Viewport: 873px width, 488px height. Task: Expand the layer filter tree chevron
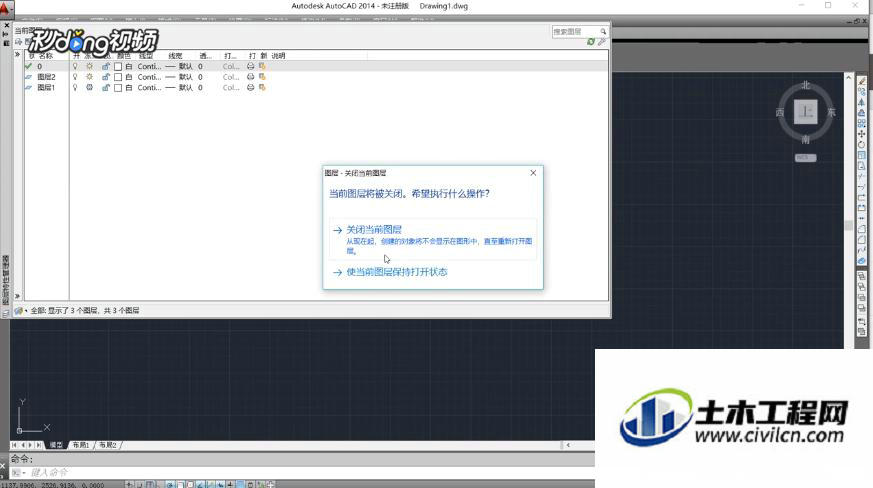[x=17, y=55]
